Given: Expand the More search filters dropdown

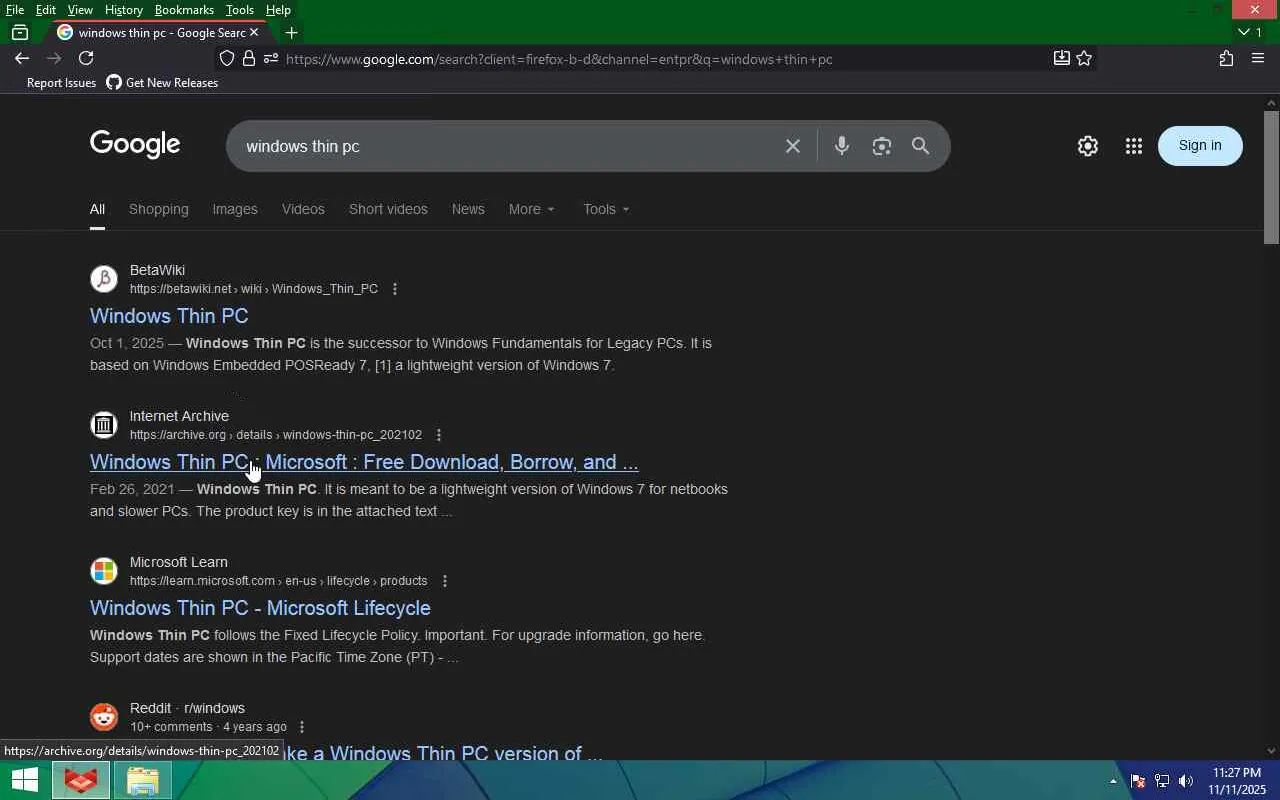Looking at the screenshot, I should tap(531, 209).
